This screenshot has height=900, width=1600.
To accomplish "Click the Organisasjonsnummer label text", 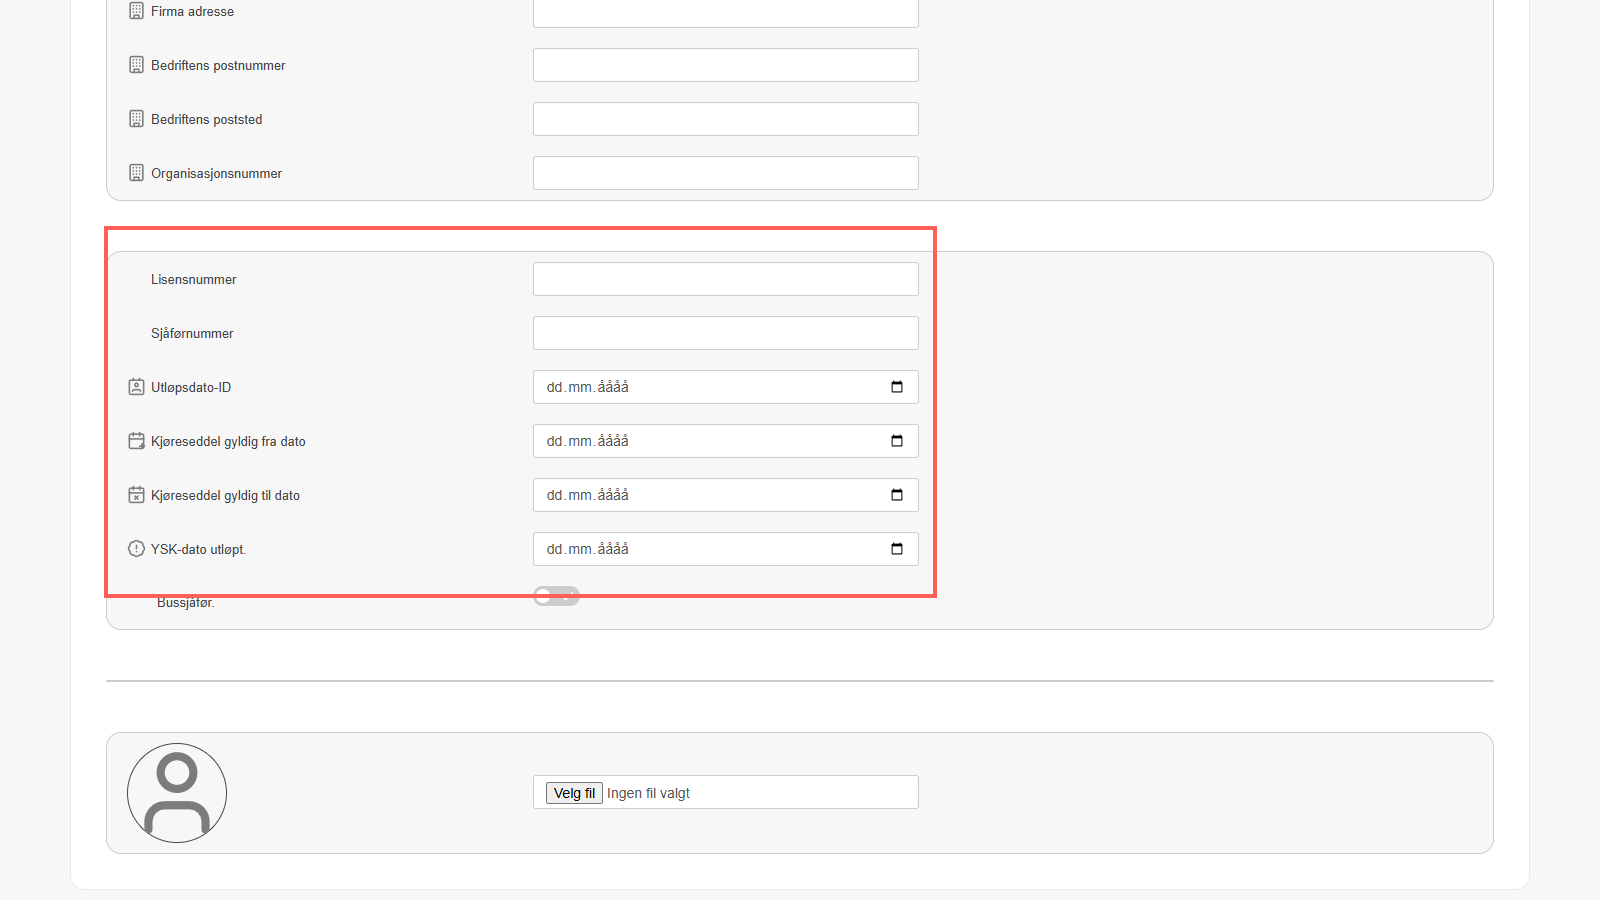I will click(216, 173).
